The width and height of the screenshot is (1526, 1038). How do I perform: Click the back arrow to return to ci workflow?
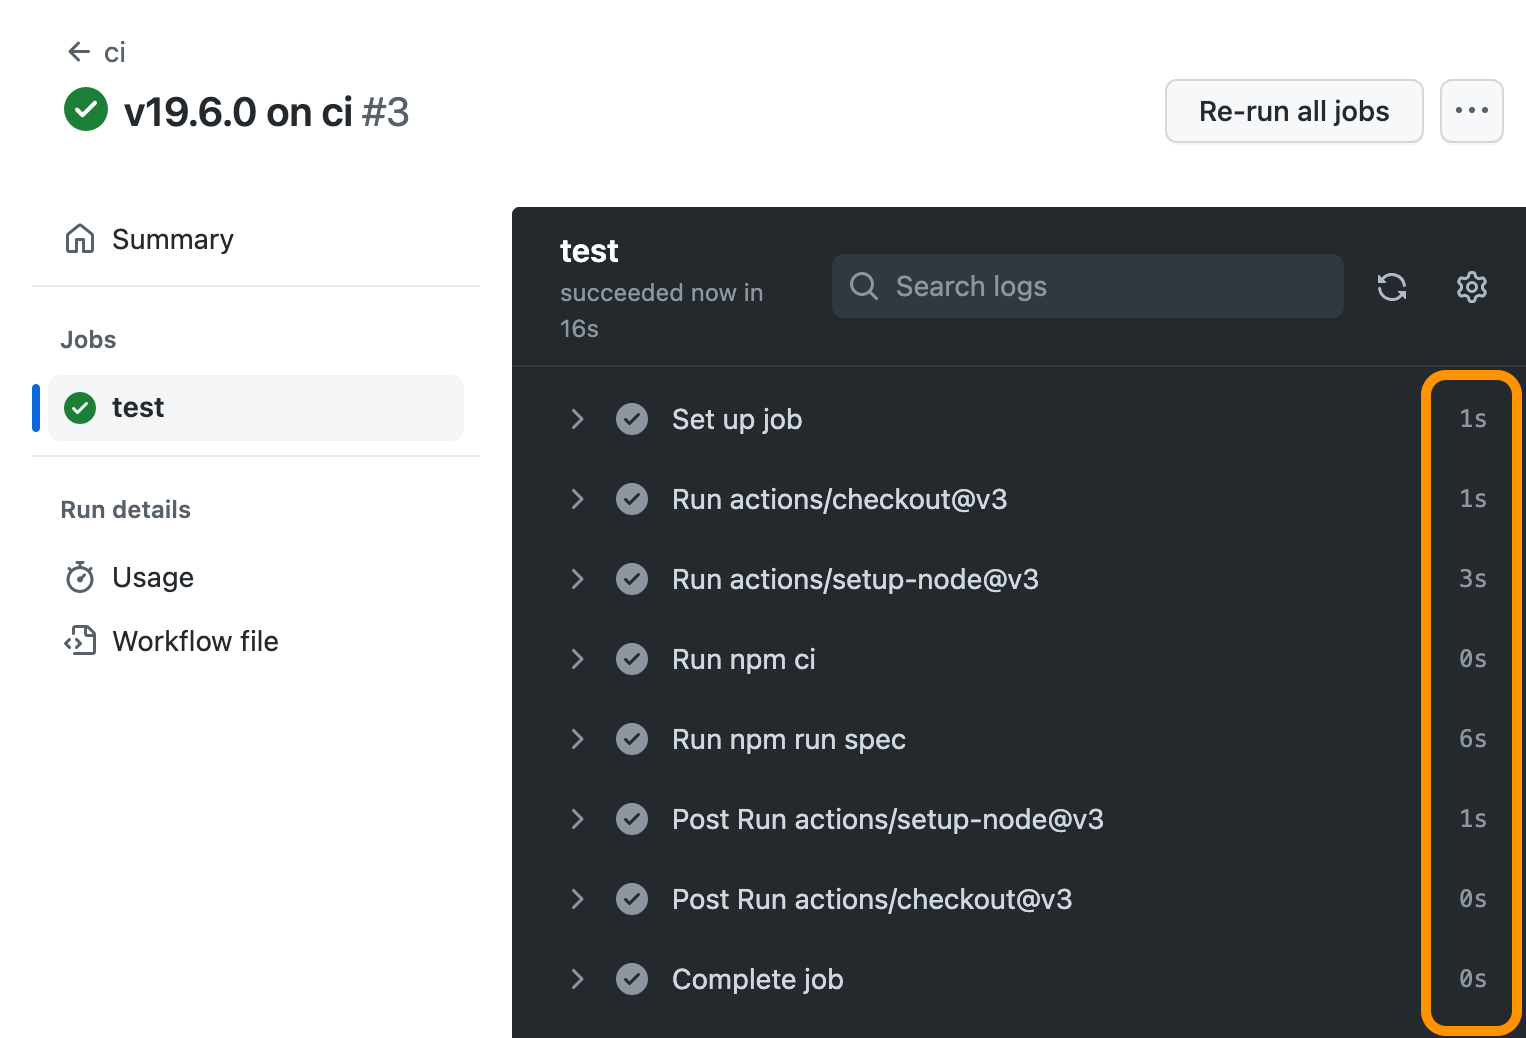coord(79,51)
